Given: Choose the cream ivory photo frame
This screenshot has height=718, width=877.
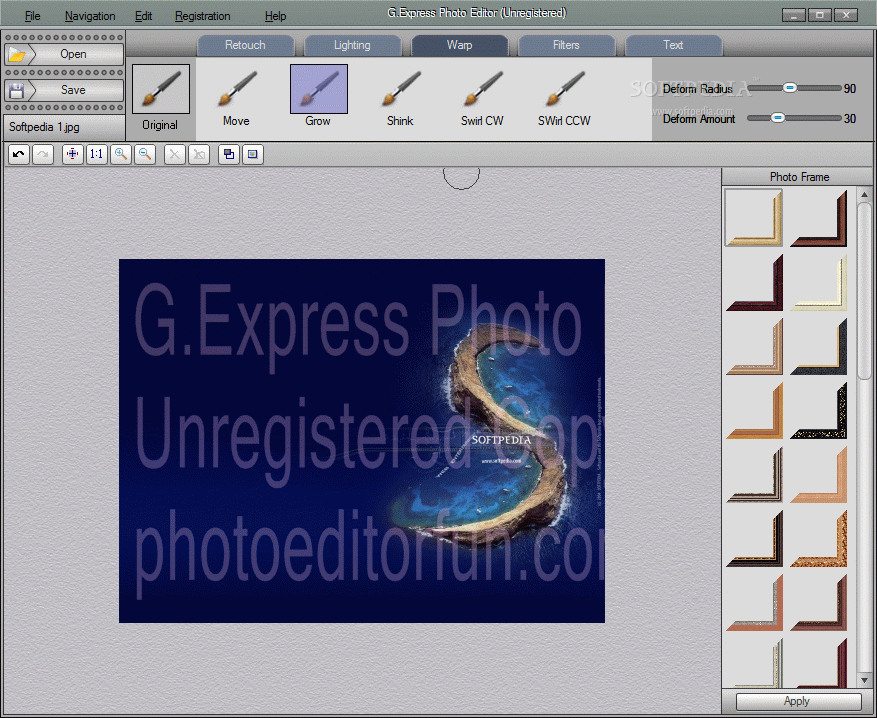Looking at the screenshot, I should (x=818, y=282).
